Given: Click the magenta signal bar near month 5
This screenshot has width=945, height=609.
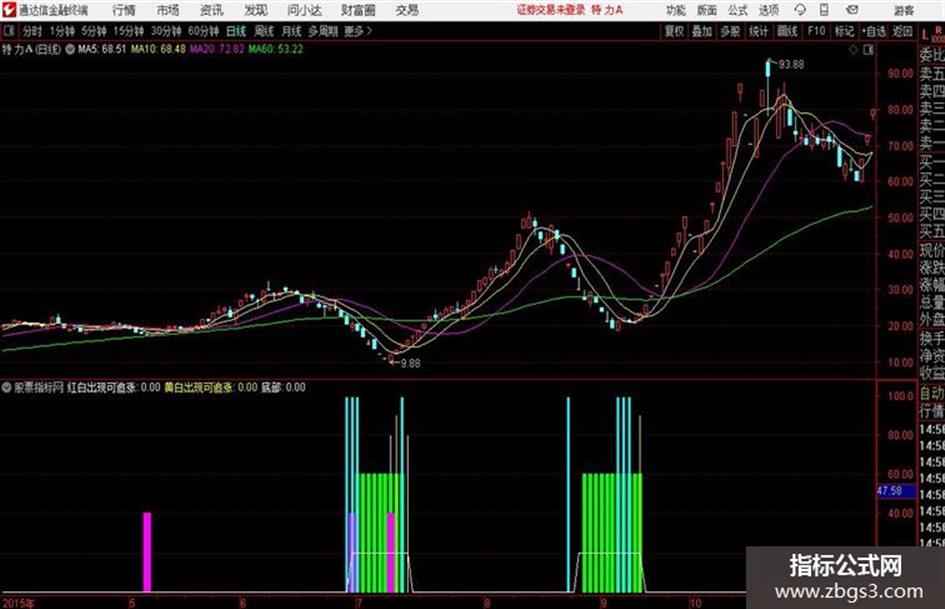Looking at the screenshot, I should click(147, 552).
